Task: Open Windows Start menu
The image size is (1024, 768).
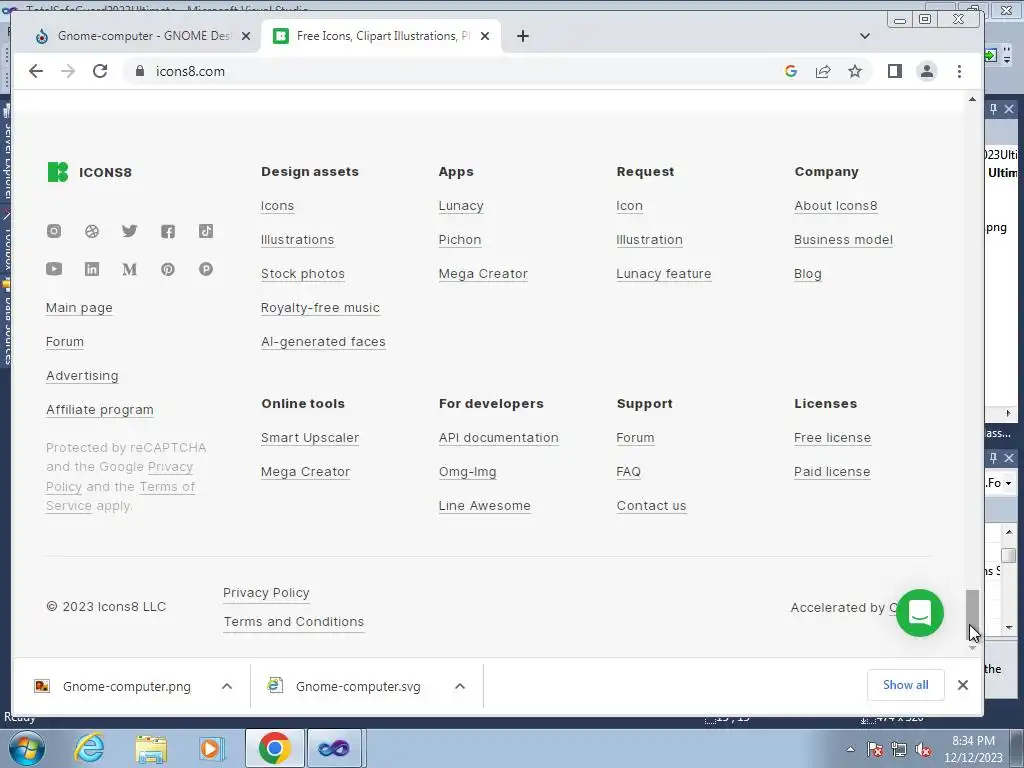Action: (27, 748)
